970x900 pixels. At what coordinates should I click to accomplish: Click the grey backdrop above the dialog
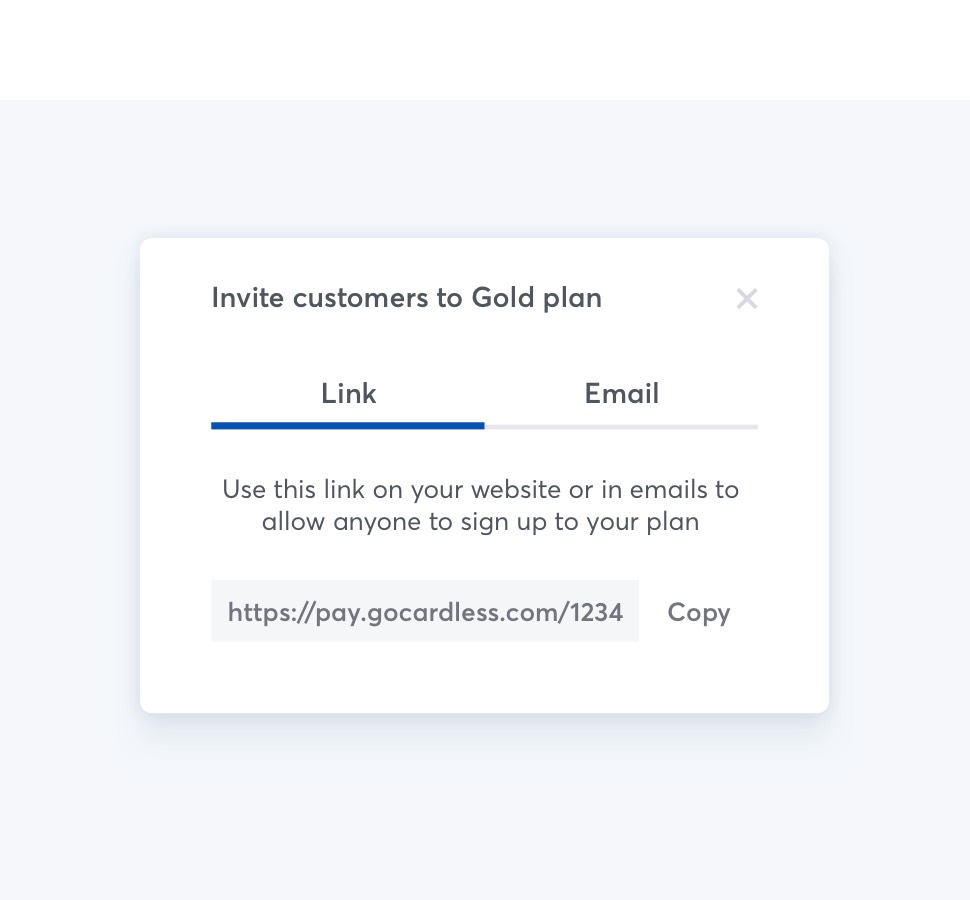tap(484, 168)
